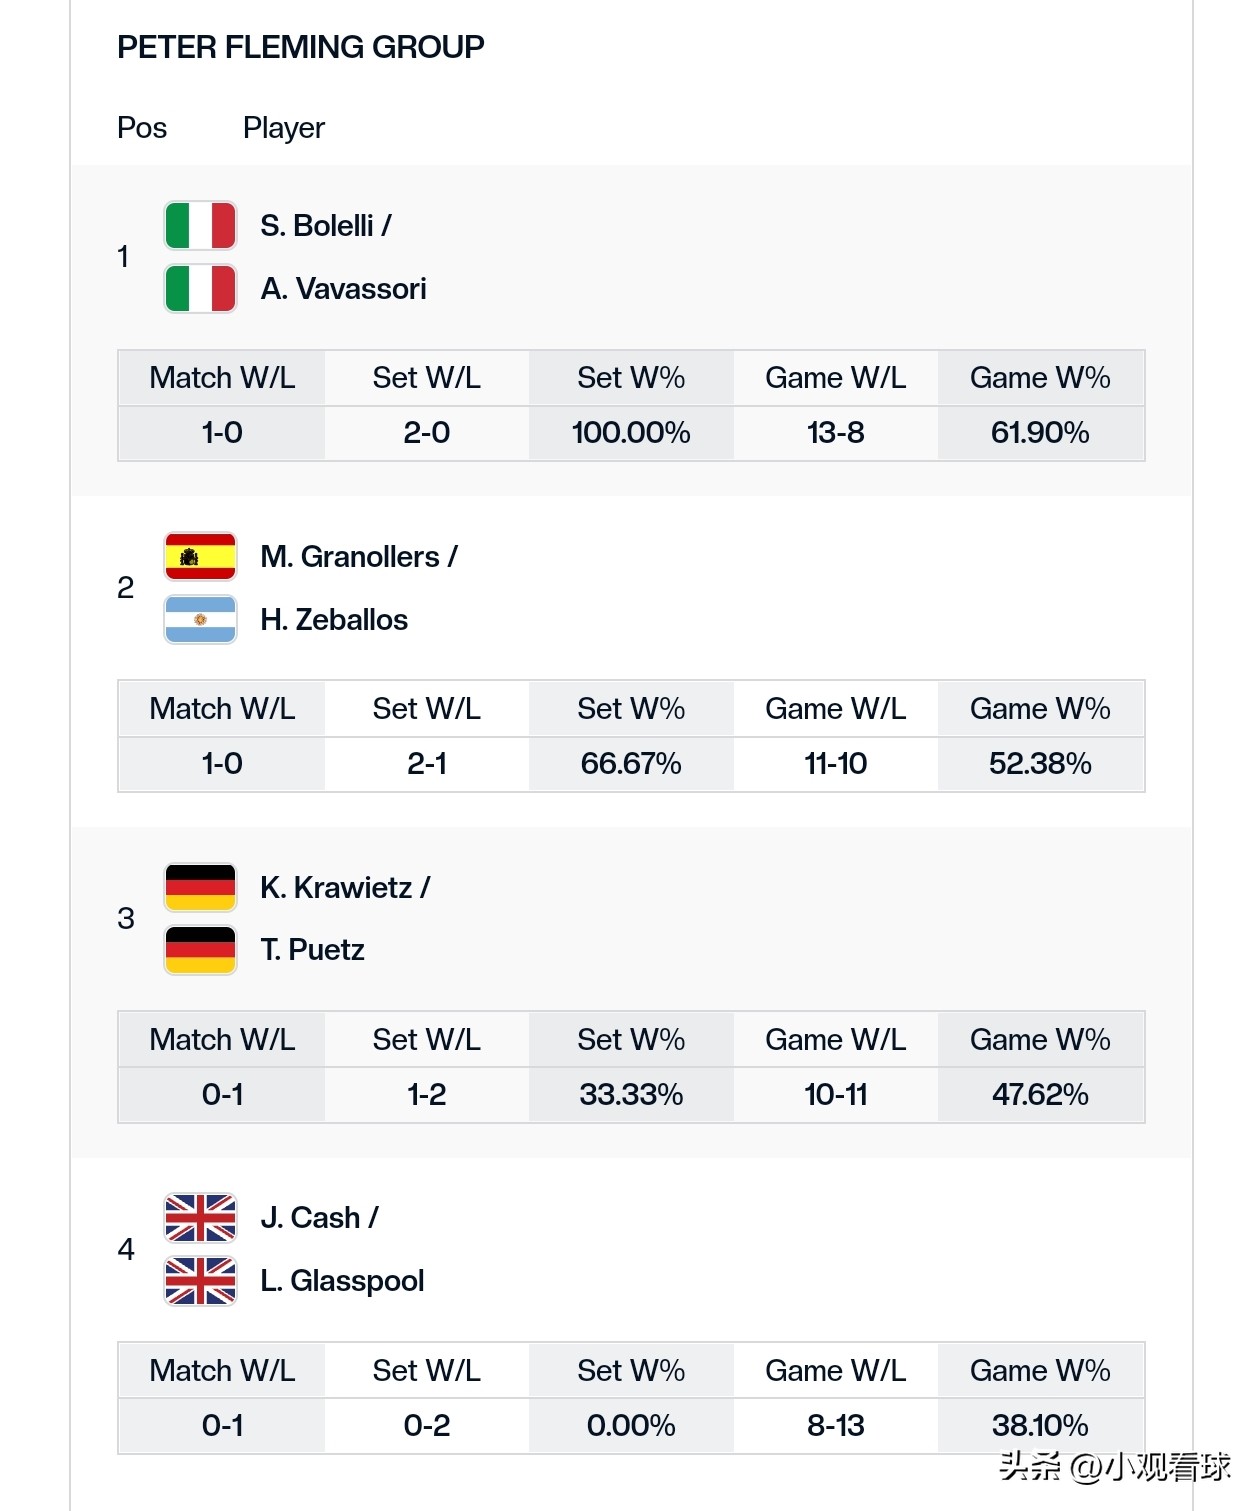Image resolution: width=1260 pixels, height=1511 pixels.
Task: Click the Pos column header
Action: click(x=142, y=128)
